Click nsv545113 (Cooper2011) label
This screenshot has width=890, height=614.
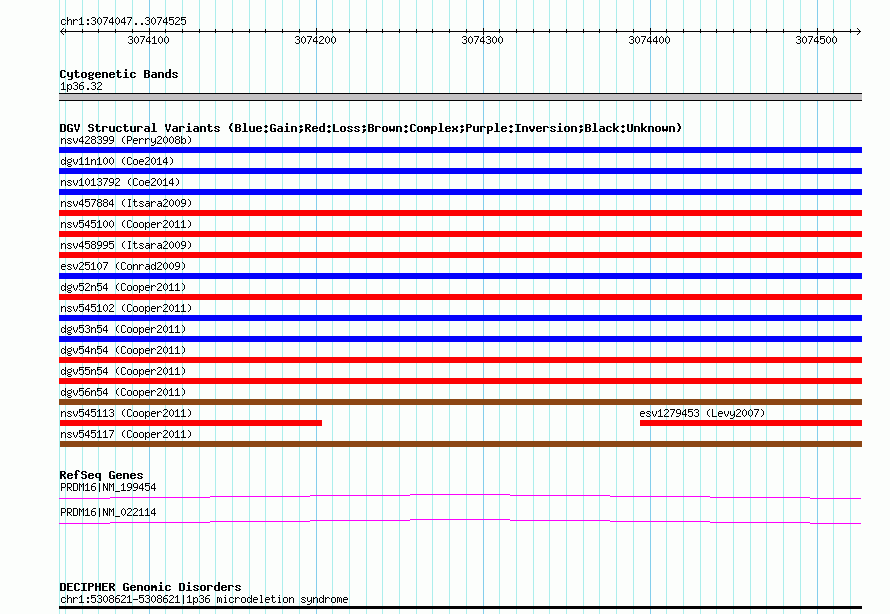pos(126,413)
